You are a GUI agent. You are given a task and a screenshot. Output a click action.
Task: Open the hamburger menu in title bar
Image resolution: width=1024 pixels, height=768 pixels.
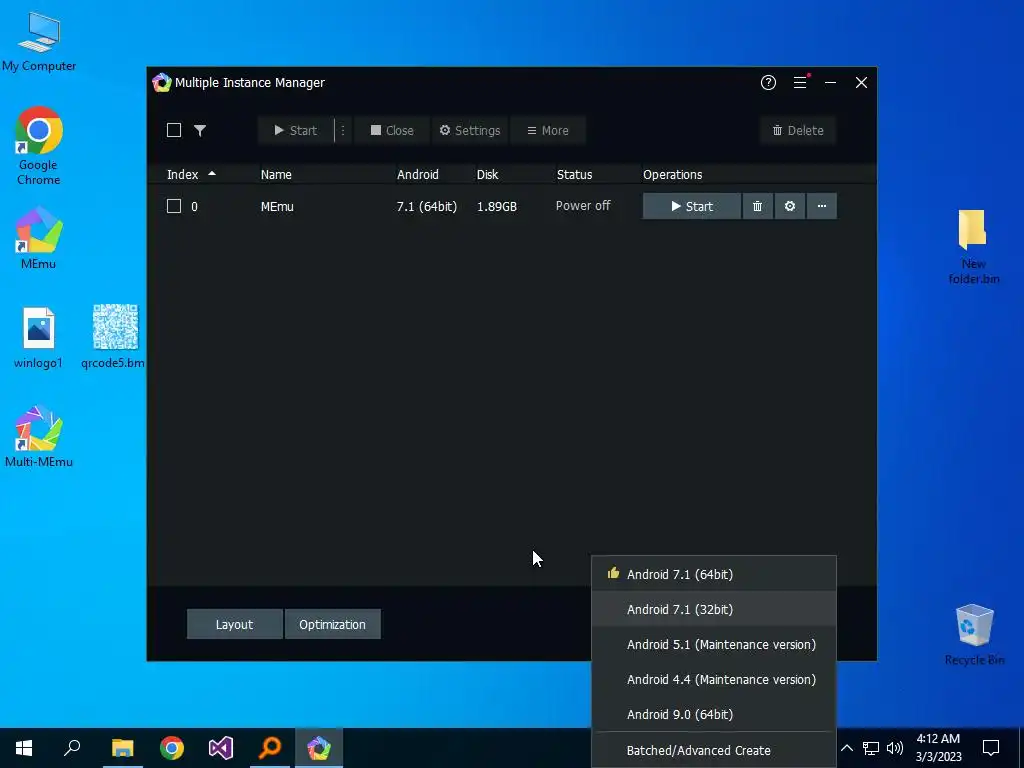(800, 82)
